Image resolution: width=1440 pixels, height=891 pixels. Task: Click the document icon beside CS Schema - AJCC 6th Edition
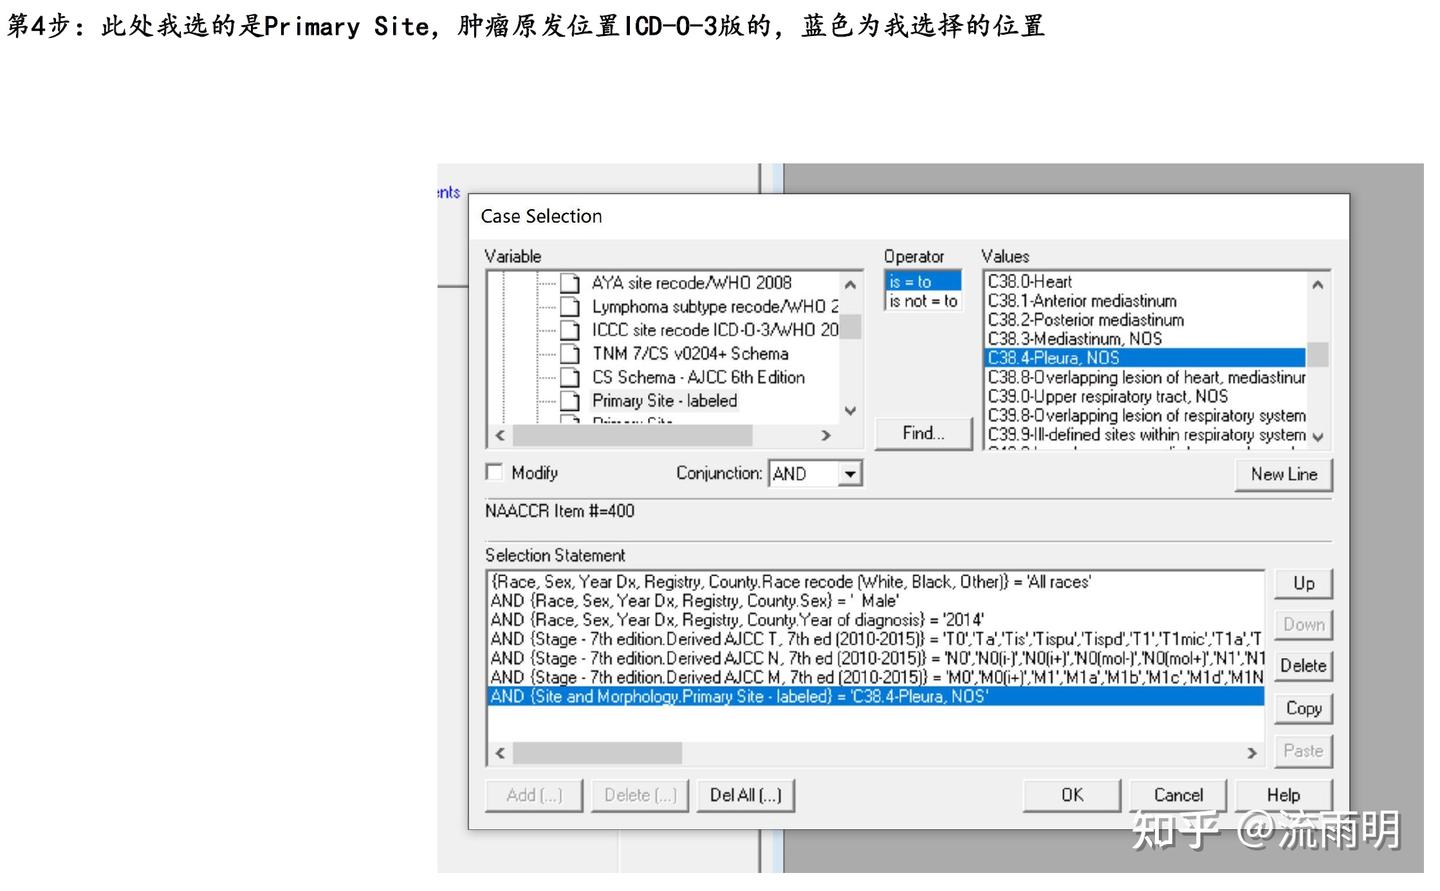[x=572, y=377]
